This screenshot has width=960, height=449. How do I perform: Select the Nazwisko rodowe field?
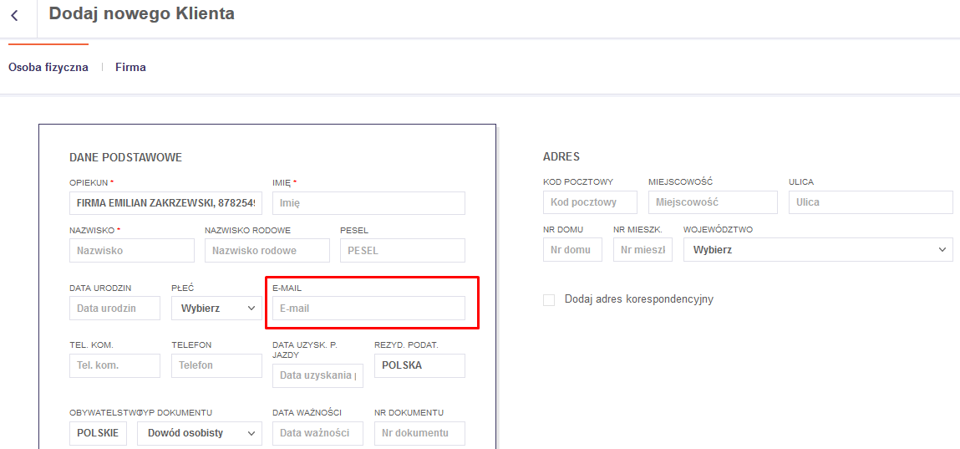point(266,250)
